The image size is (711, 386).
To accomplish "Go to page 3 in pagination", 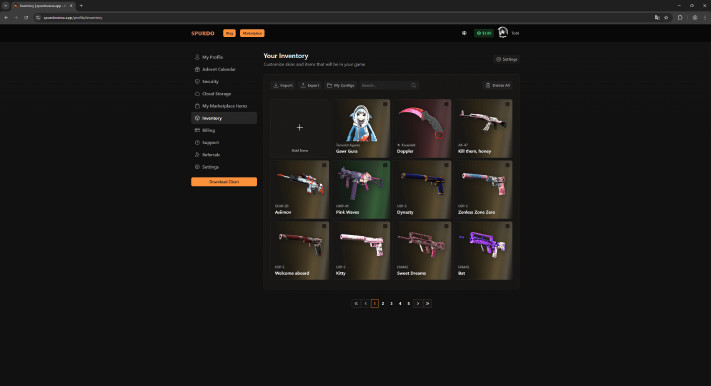I will [392, 303].
